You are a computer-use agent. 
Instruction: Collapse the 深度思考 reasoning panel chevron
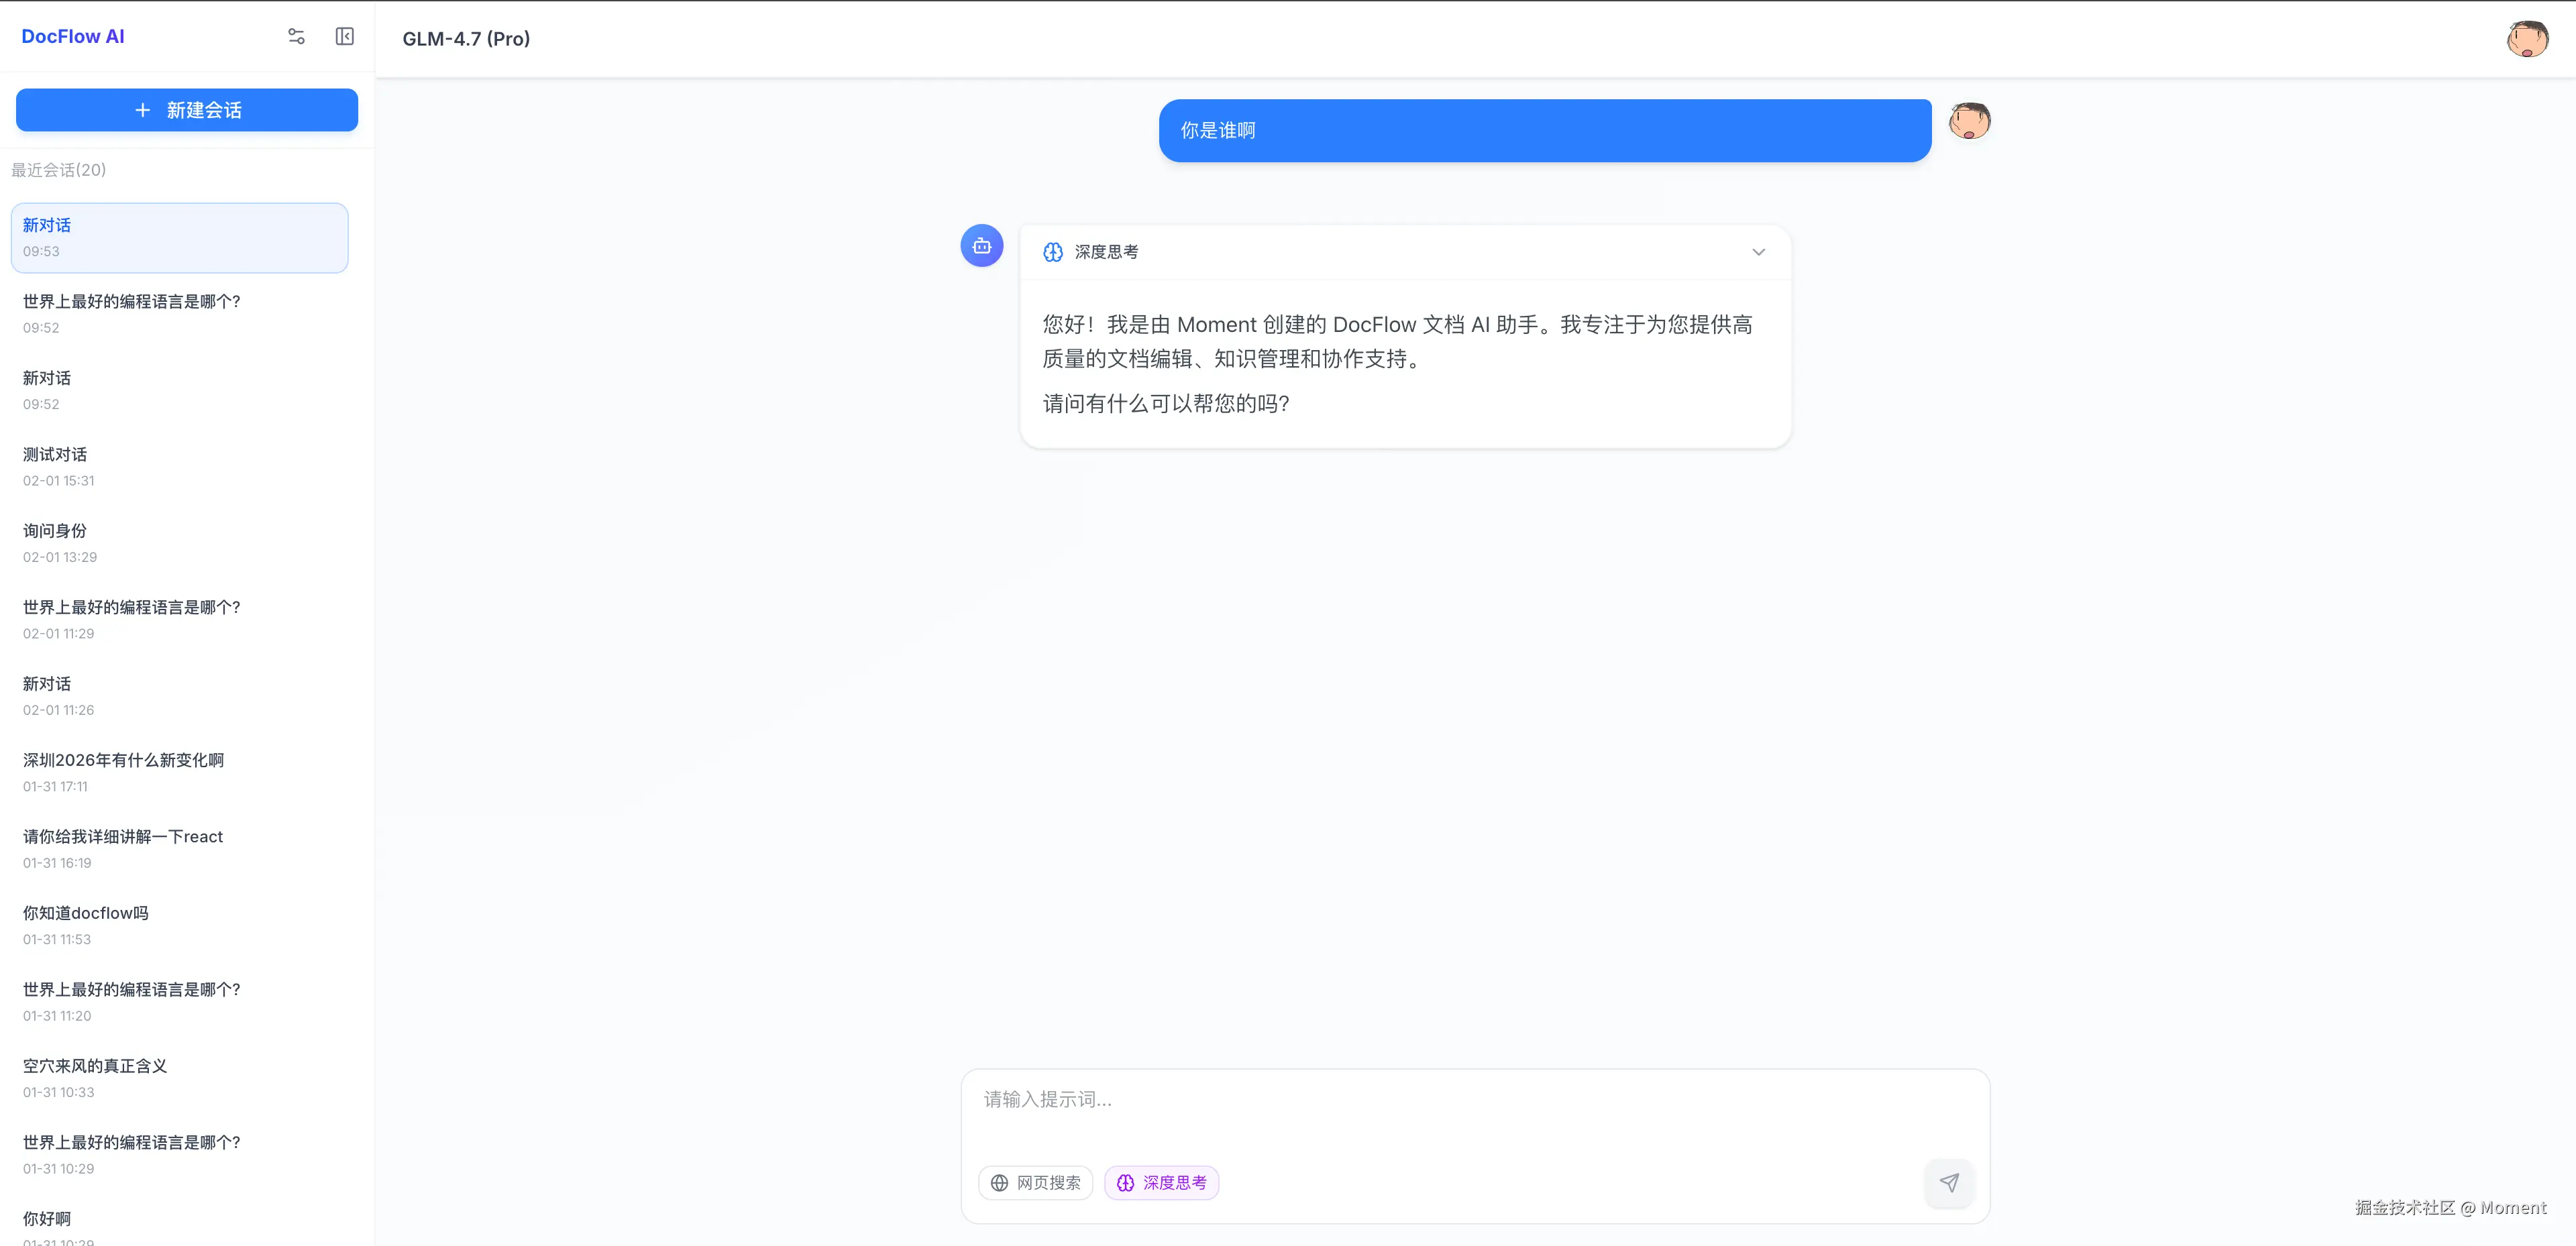coord(1758,252)
